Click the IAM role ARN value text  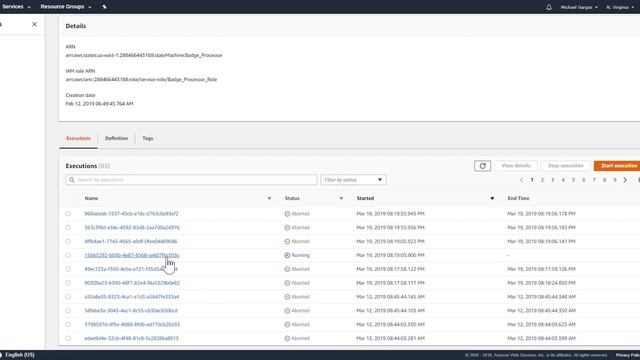[x=141, y=80]
